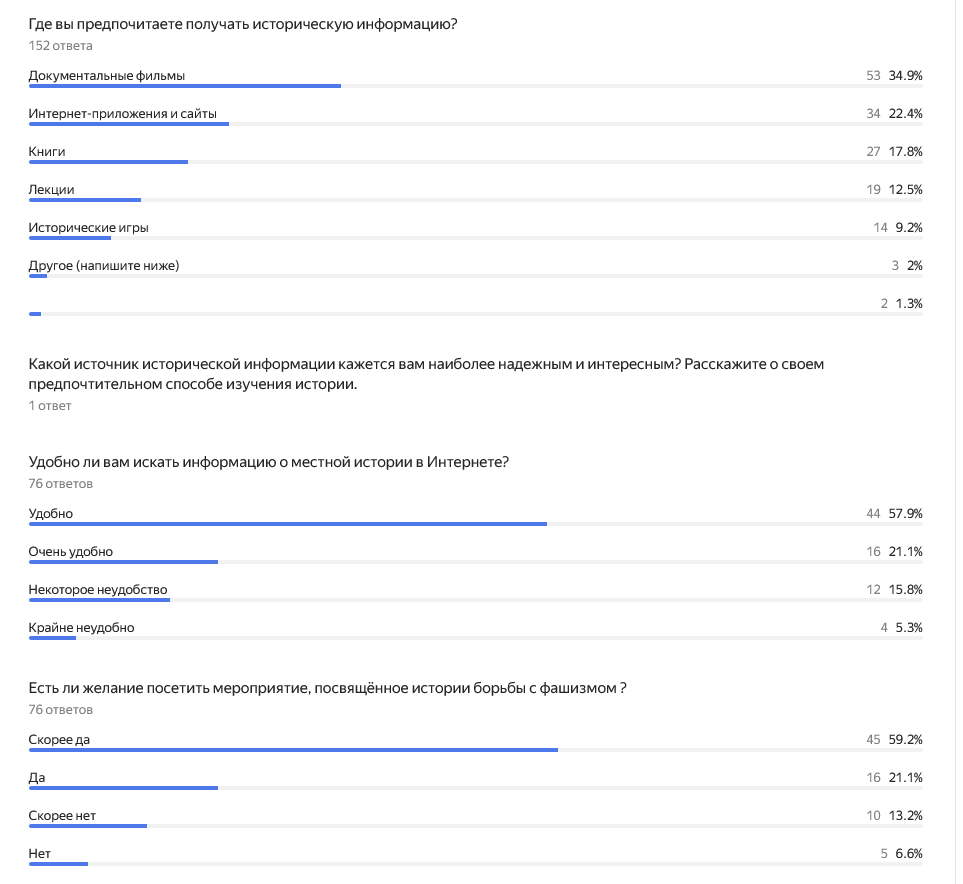The width and height of the screenshot is (963, 884).
Task: Select the 'Исторические игры' answer label
Action: click(x=89, y=227)
